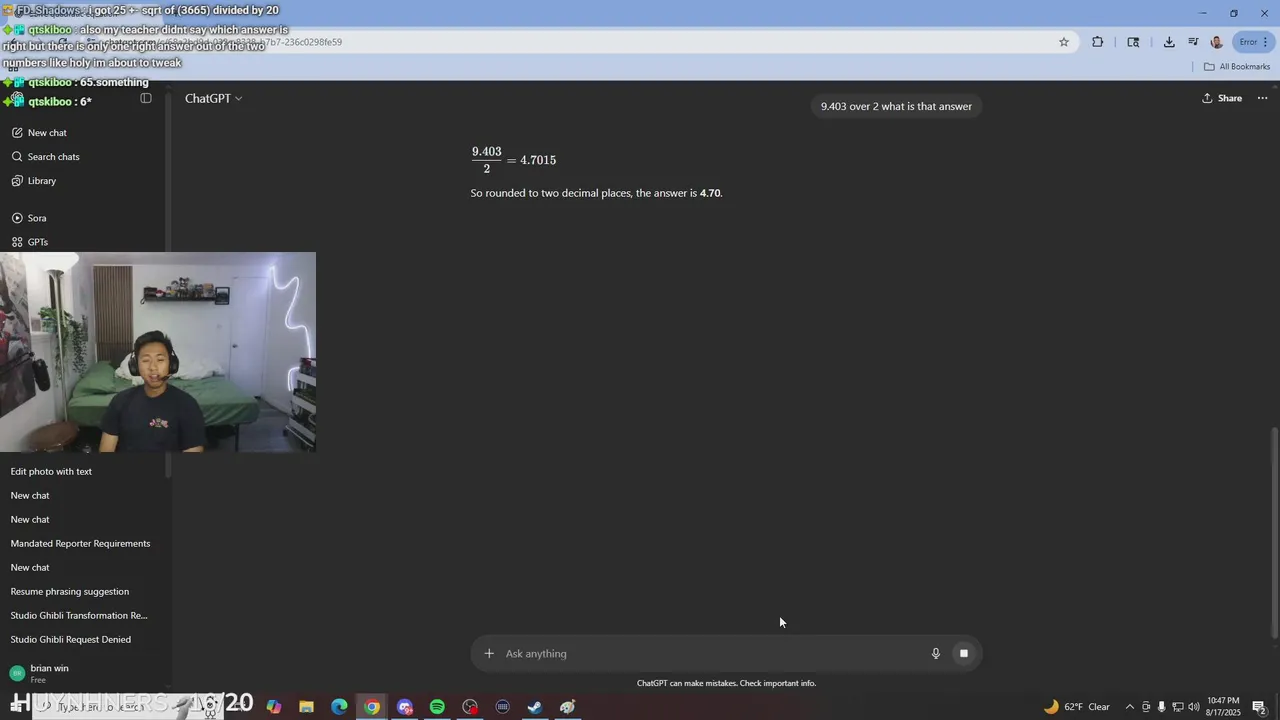
Task: Click the Ask anything input field
Action: point(710,653)
